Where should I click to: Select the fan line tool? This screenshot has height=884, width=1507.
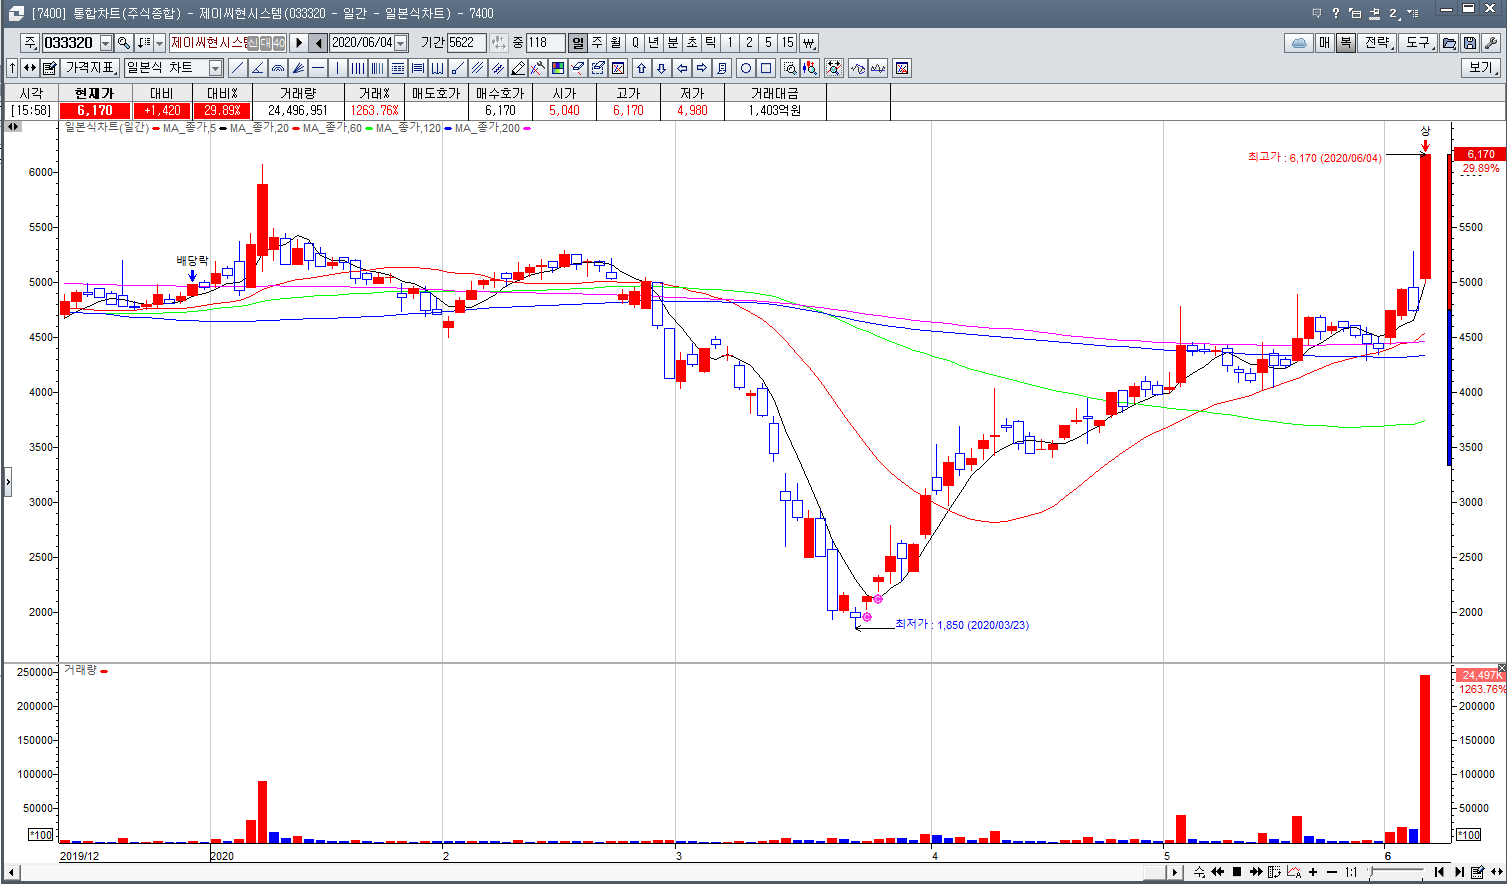pos(297,68)
